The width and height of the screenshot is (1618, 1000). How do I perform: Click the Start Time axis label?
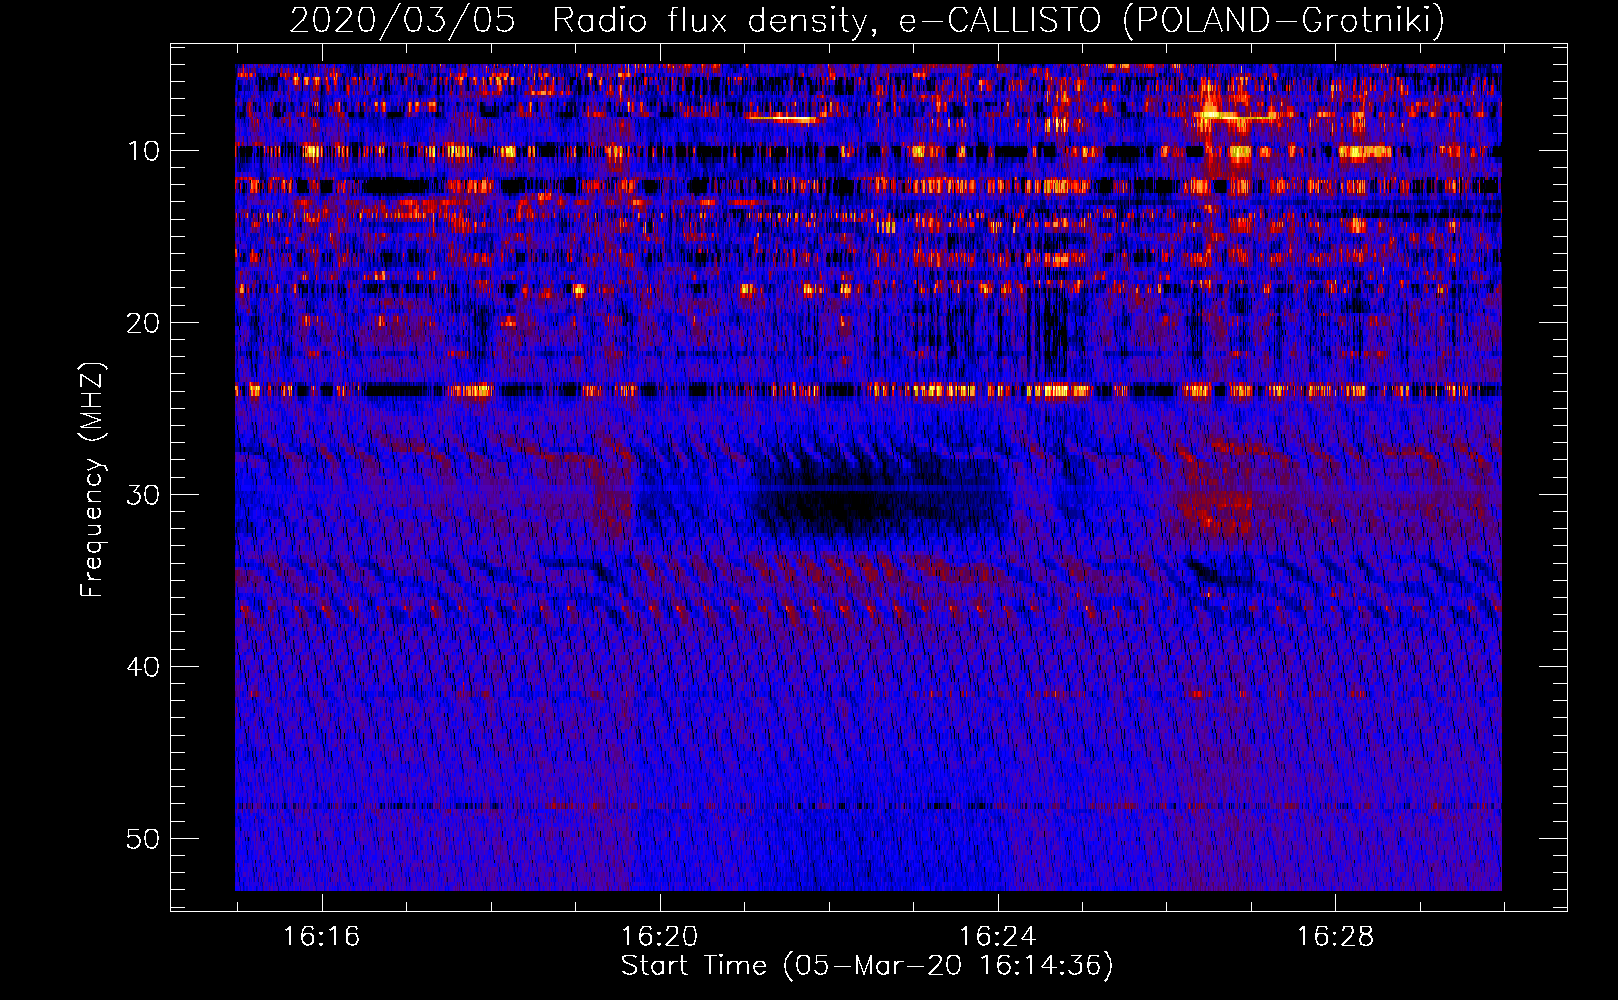click(867, 966)
